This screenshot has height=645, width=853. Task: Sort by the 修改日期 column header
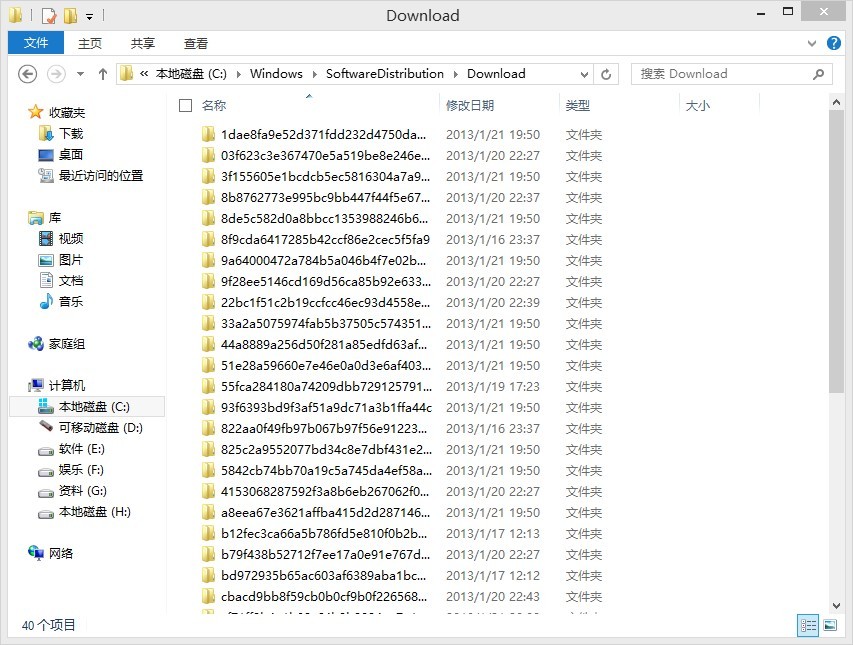coord(470,106)
